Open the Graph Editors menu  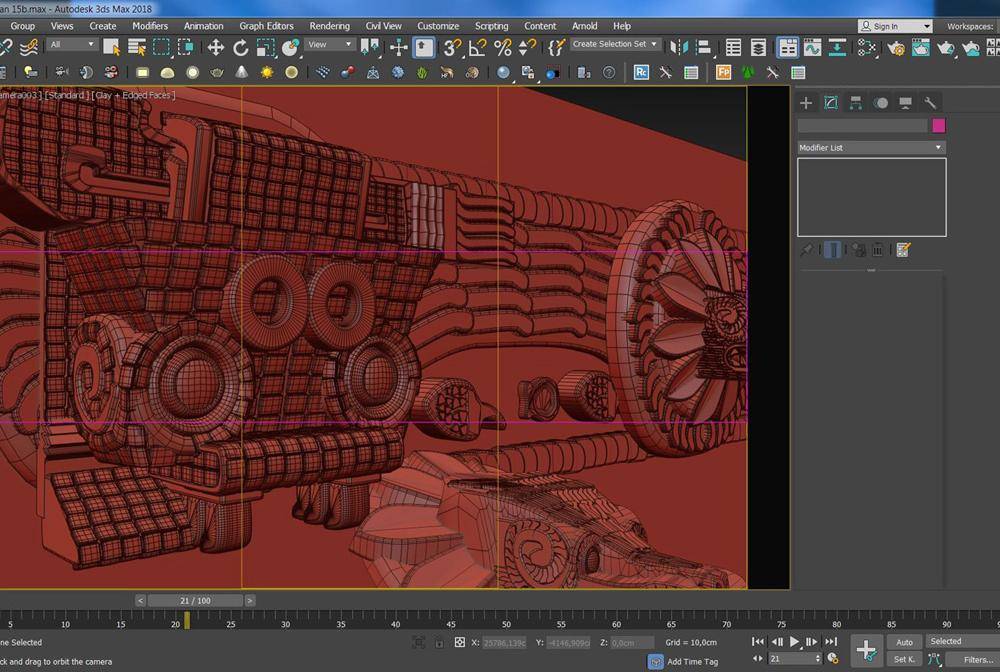coord(266,26)
